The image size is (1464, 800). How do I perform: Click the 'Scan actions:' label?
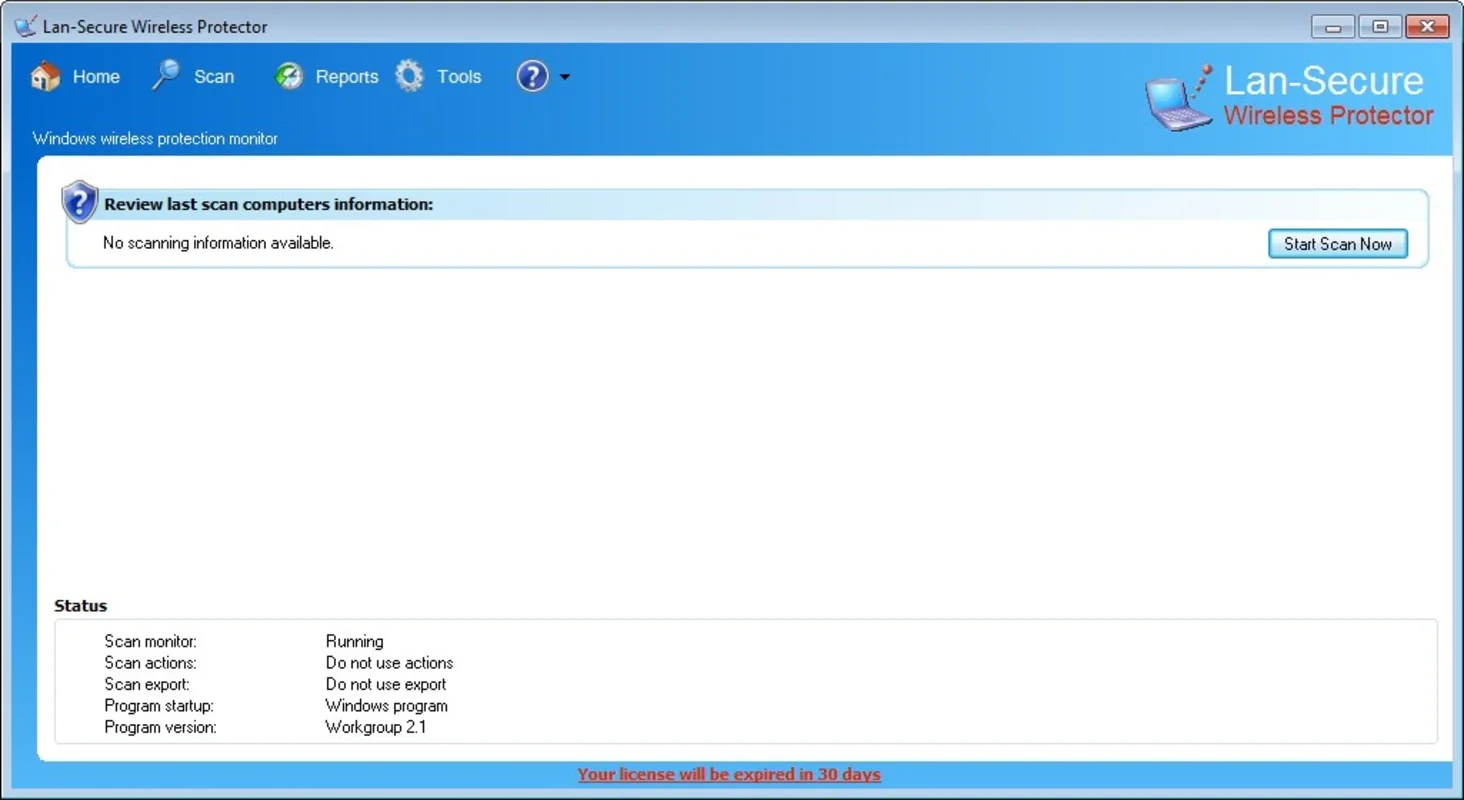pyautogui.click(x=151, y=663)
